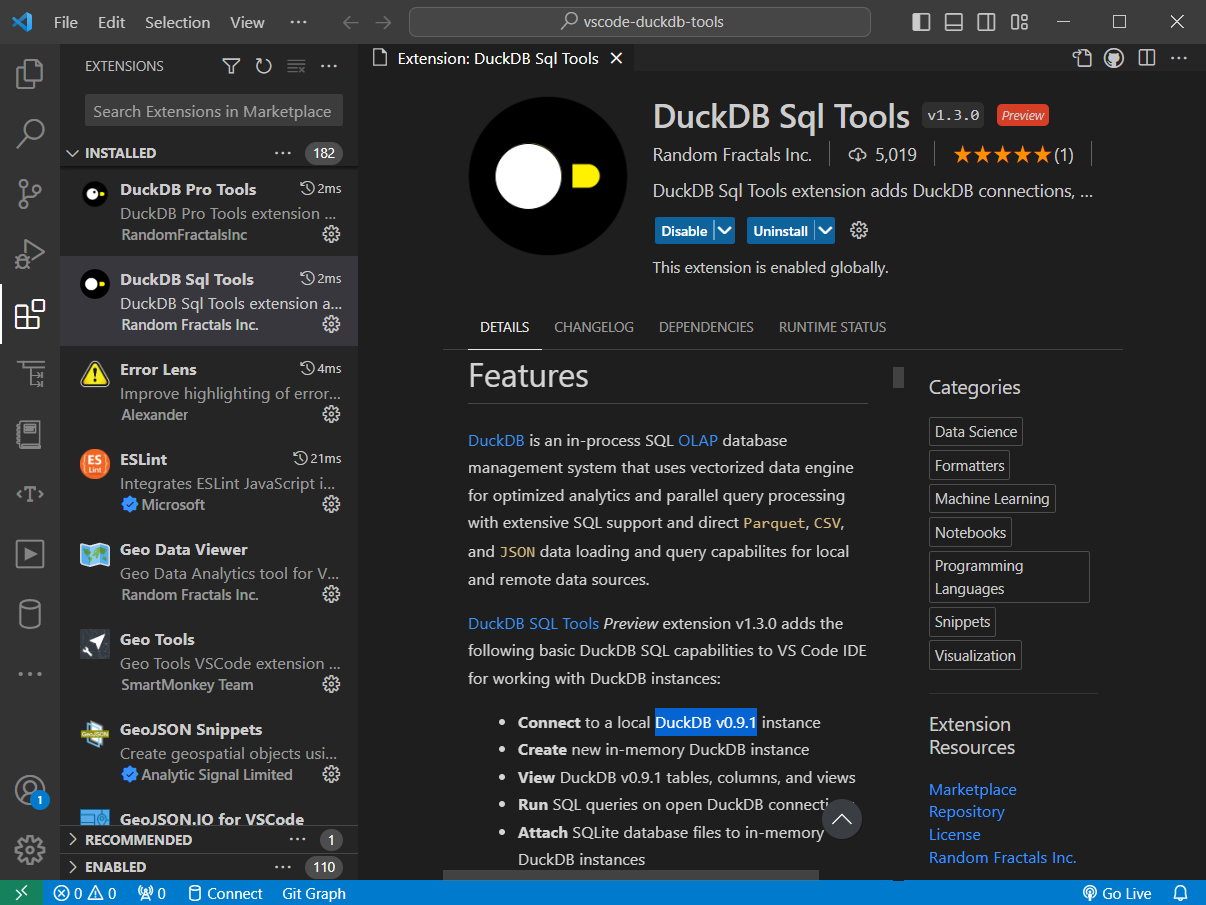This screenshot has width=1206, height=905.
Task: Open the License resource link
Action: (x=955, y=834)
